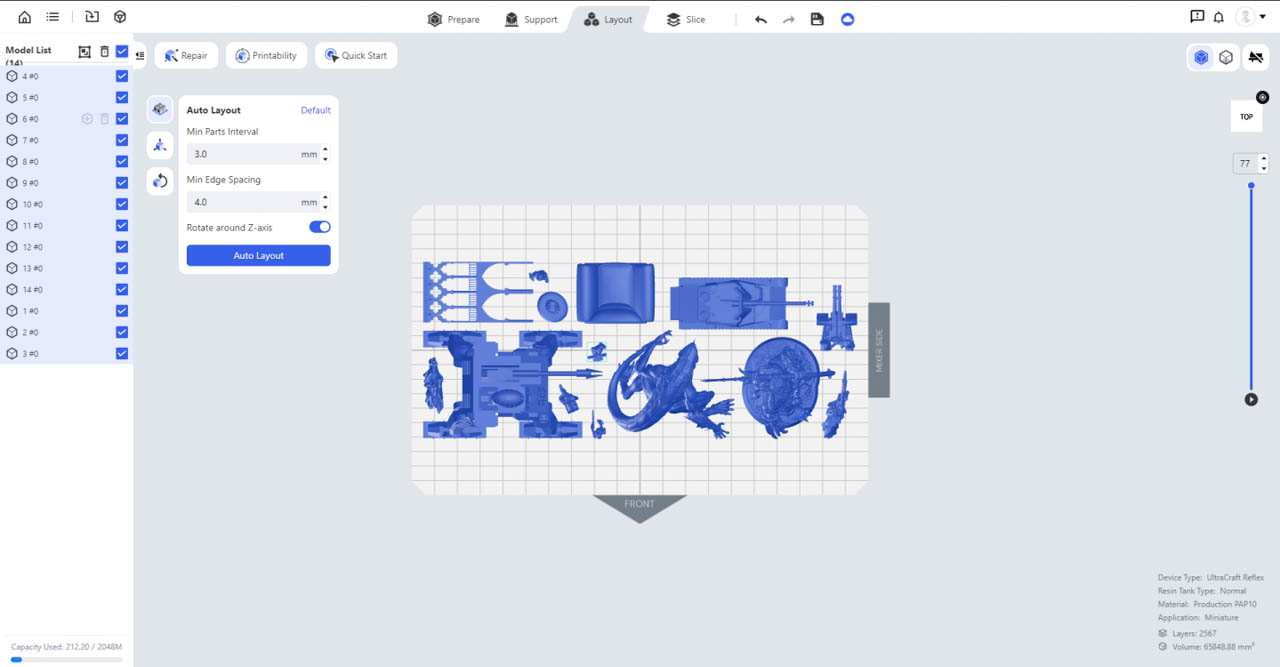Click the layer slider's top handle
1280x667 pixels.
[x=1251, y=186]
